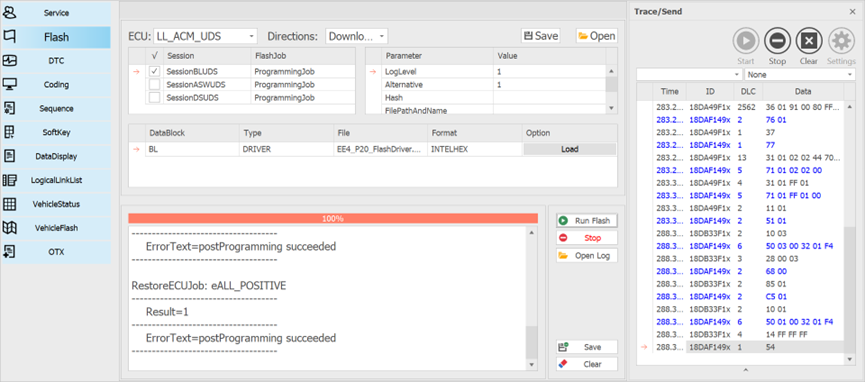Open the LogicalLinkList sidebar icon
This screenshot has width=865, height=382.
coord(10,180)
